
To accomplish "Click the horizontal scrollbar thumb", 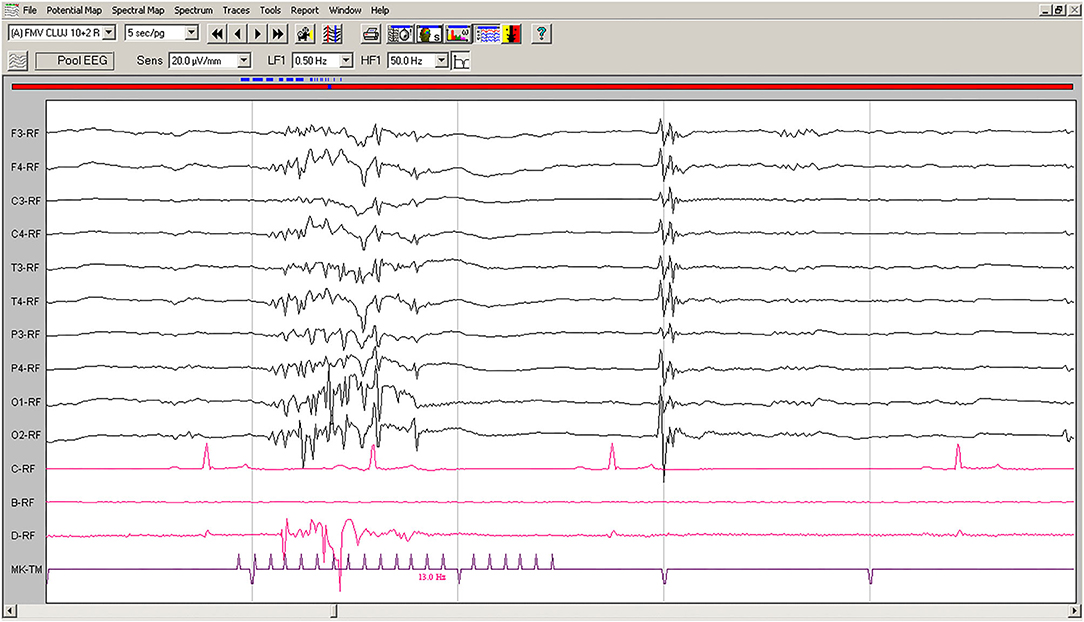I will tap(334, 611).
